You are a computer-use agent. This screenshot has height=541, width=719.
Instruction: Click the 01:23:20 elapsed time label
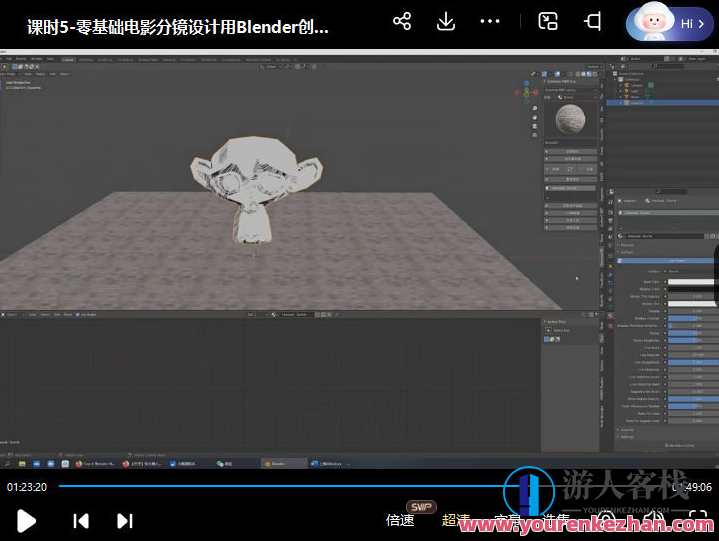pyautogui.click(x=27, y=487)
